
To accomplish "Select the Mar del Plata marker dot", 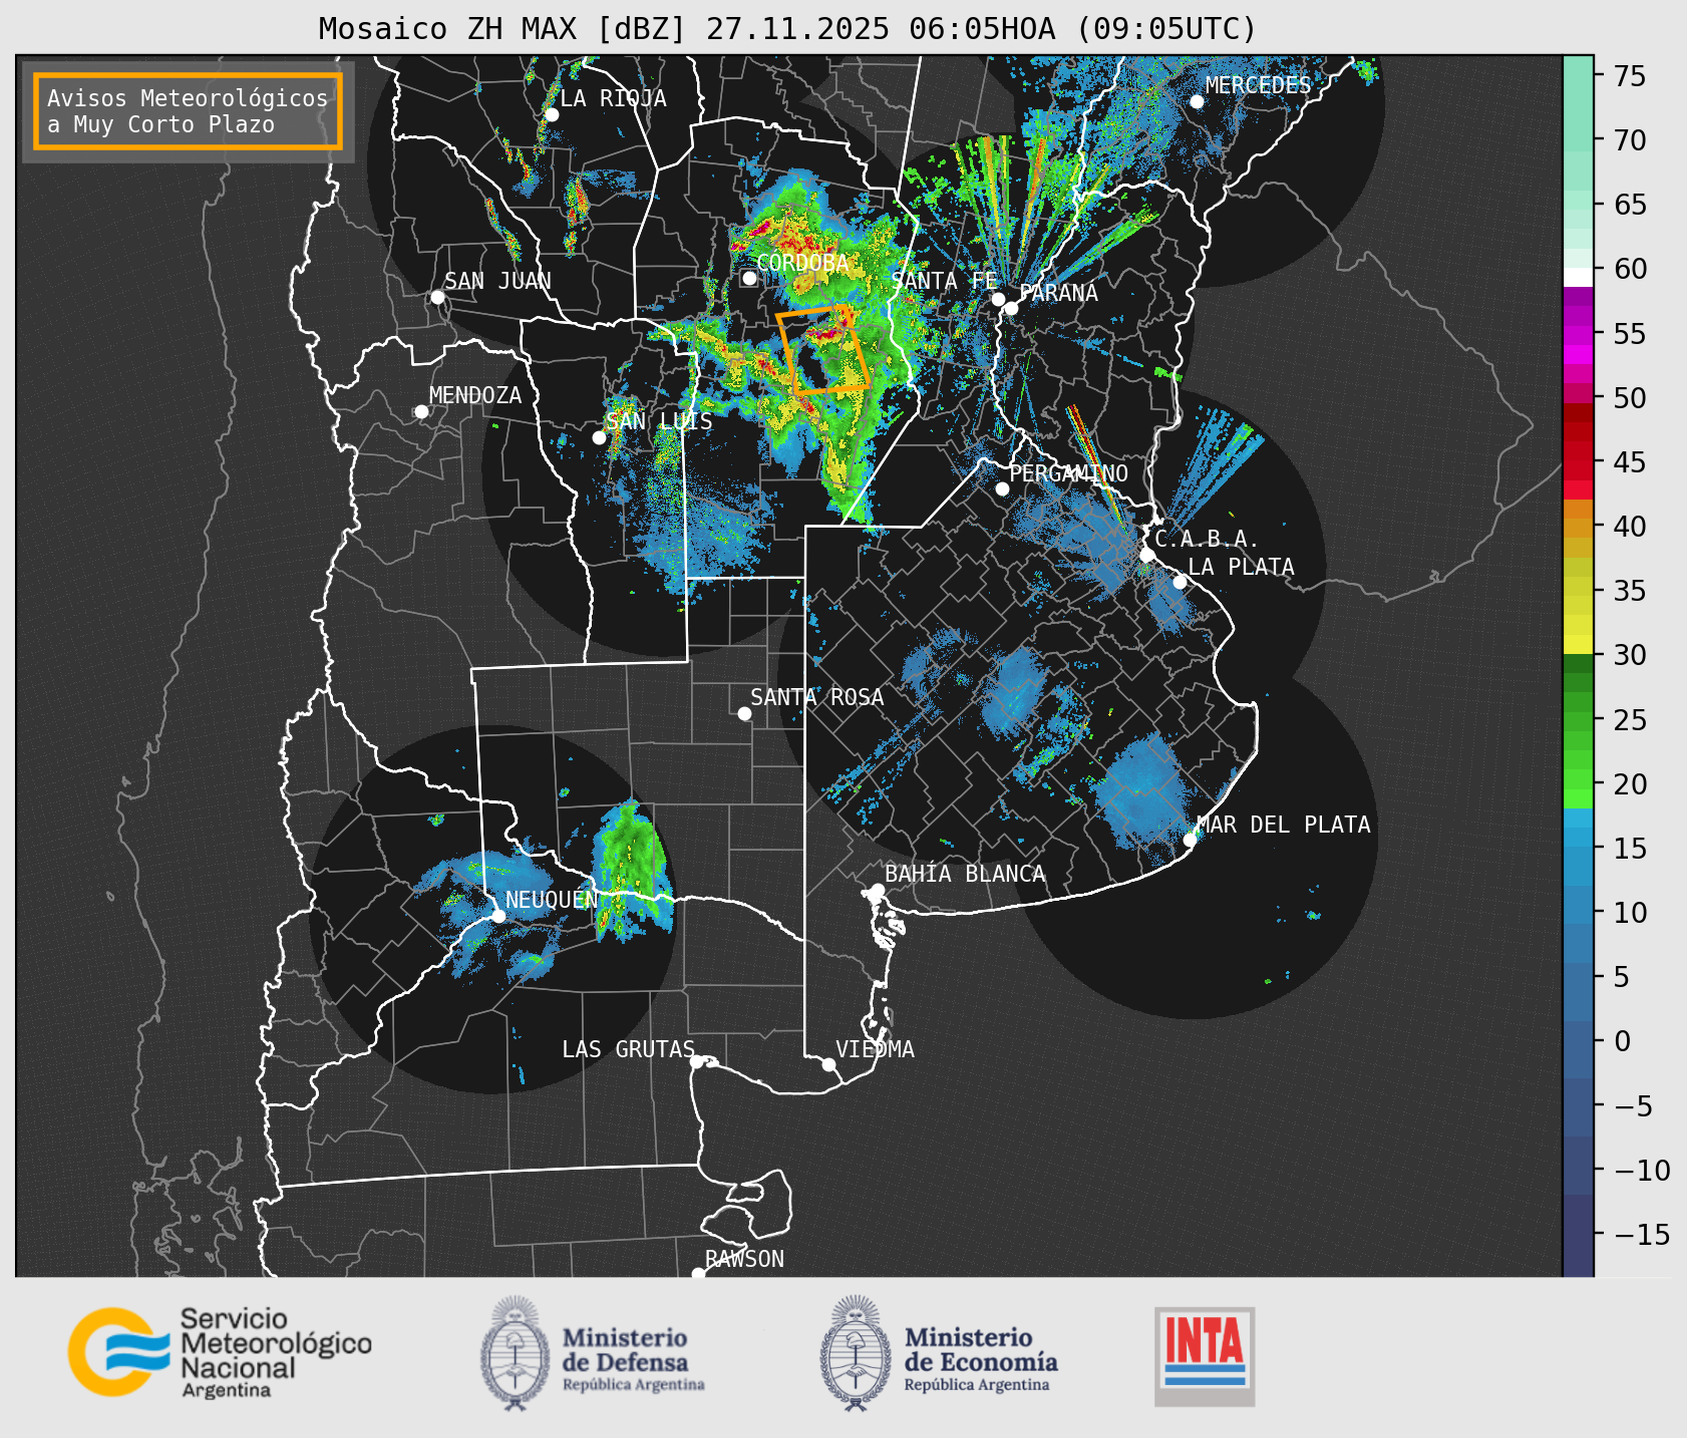I will tap(1190, 839).
